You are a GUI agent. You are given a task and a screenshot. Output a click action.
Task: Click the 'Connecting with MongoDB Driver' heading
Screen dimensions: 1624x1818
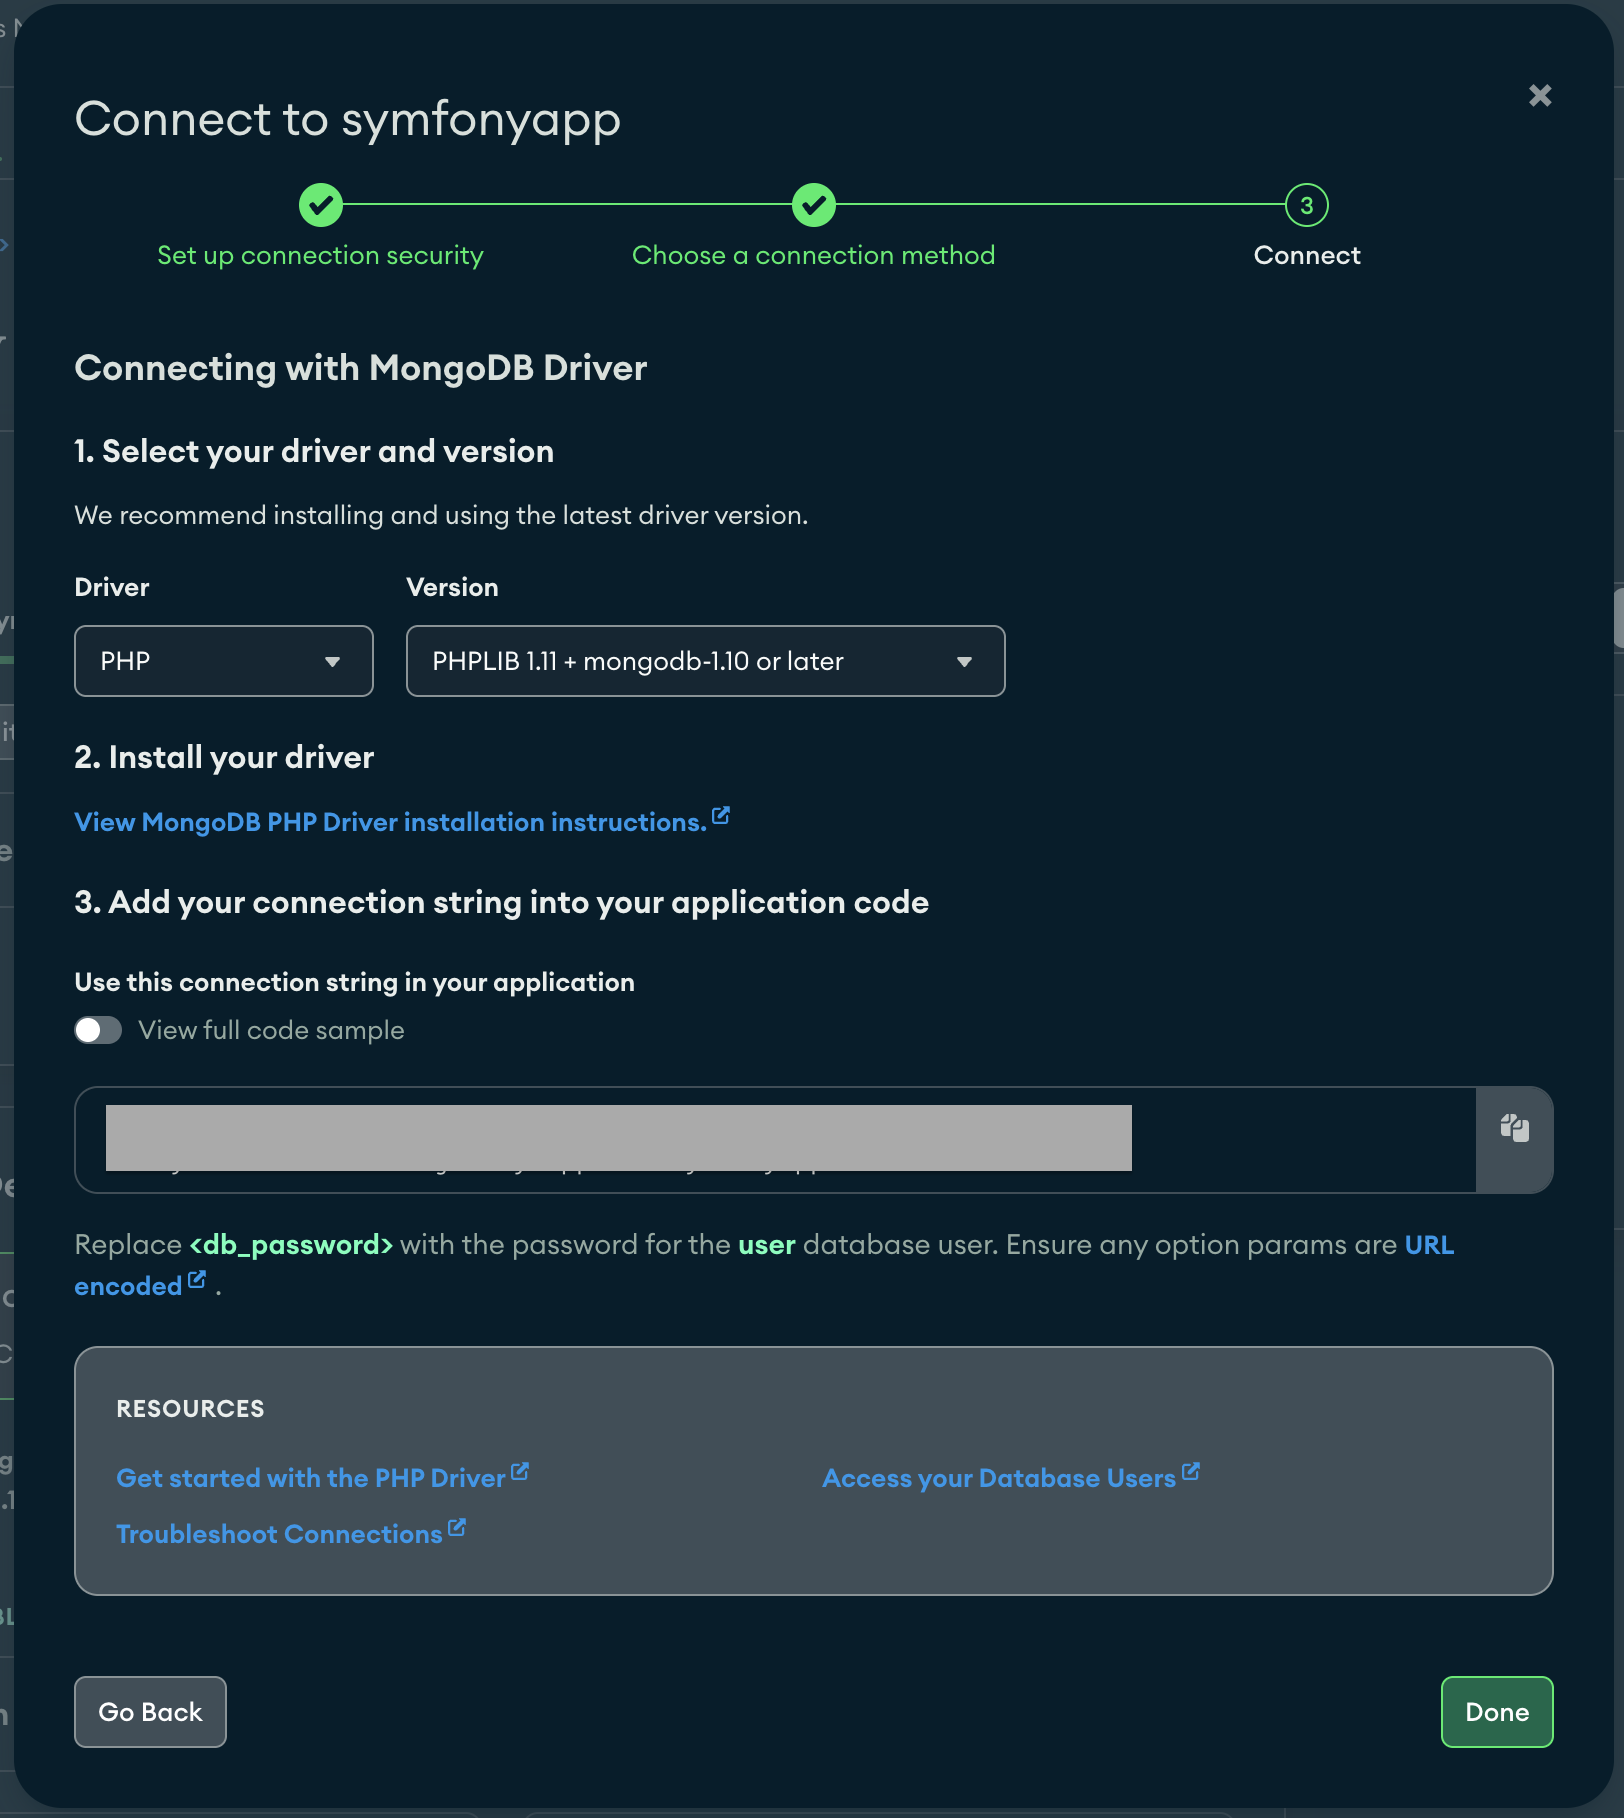point(361,368)
